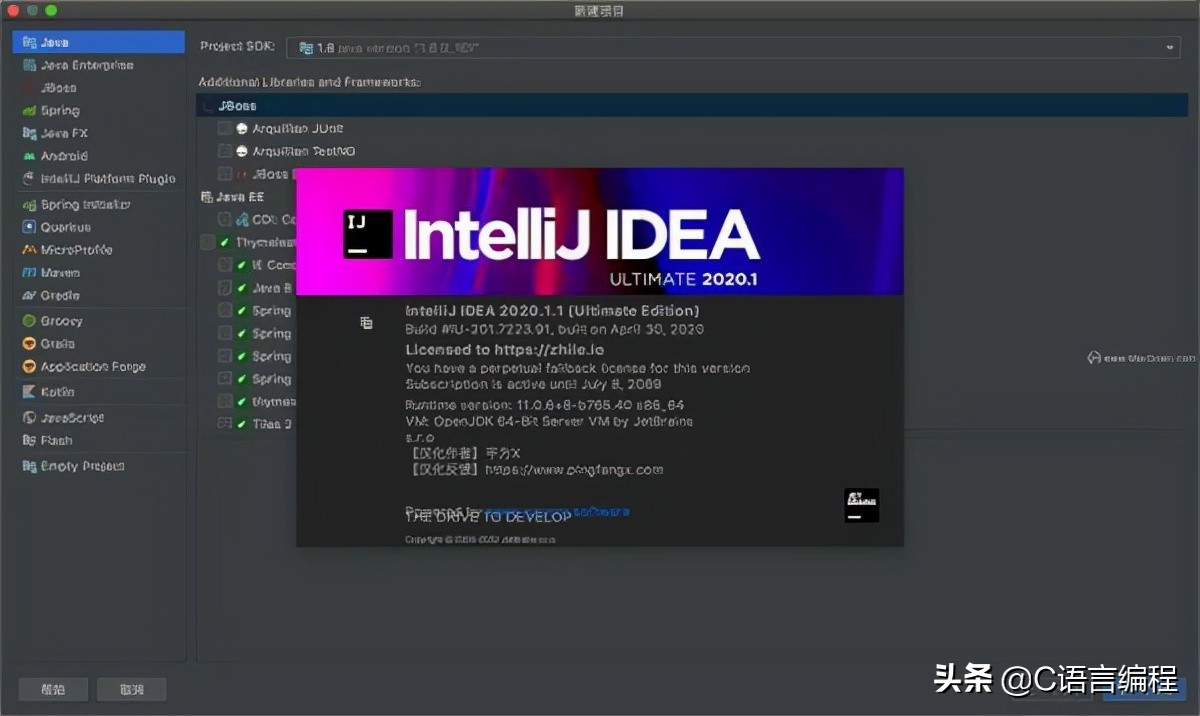Tick the Arquillian TestNG checkbox

[225, 152]
